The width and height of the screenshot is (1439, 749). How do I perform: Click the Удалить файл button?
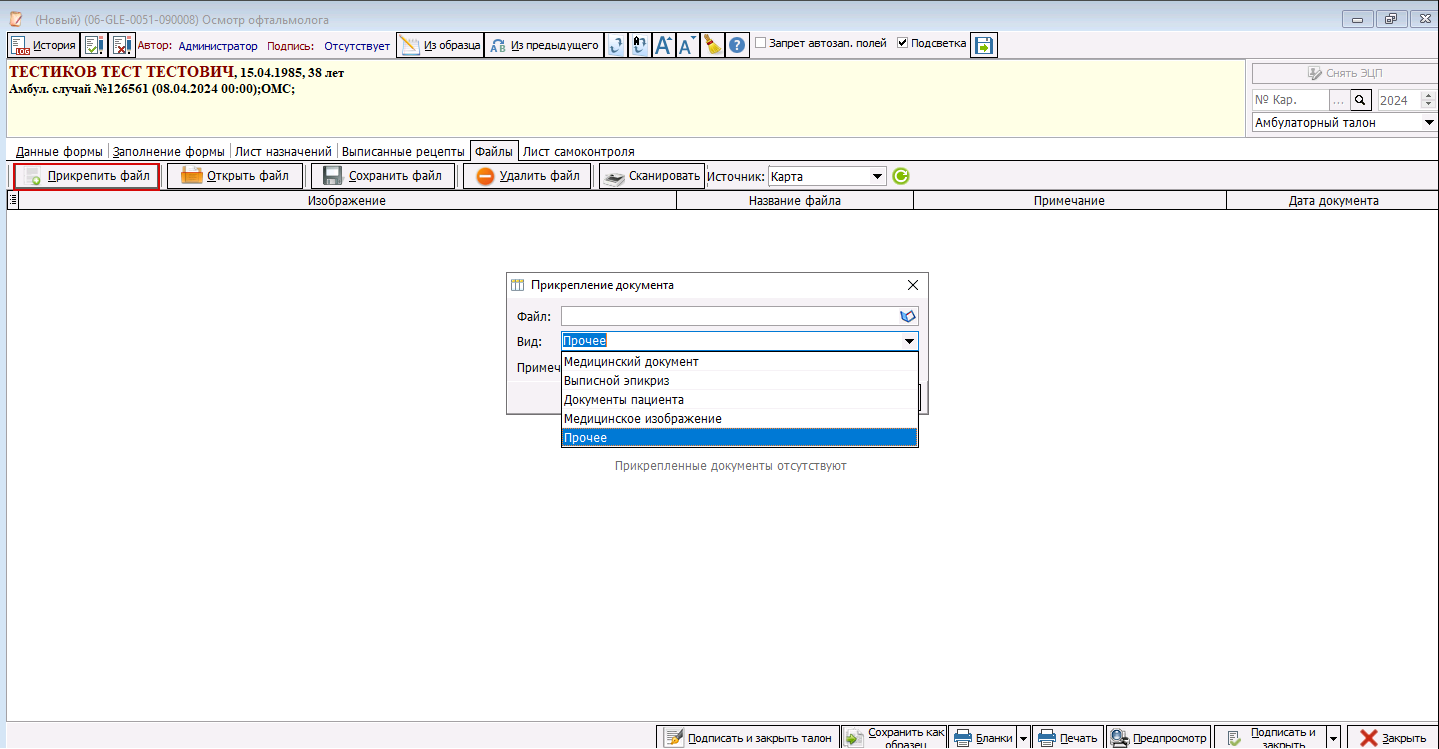528,176
